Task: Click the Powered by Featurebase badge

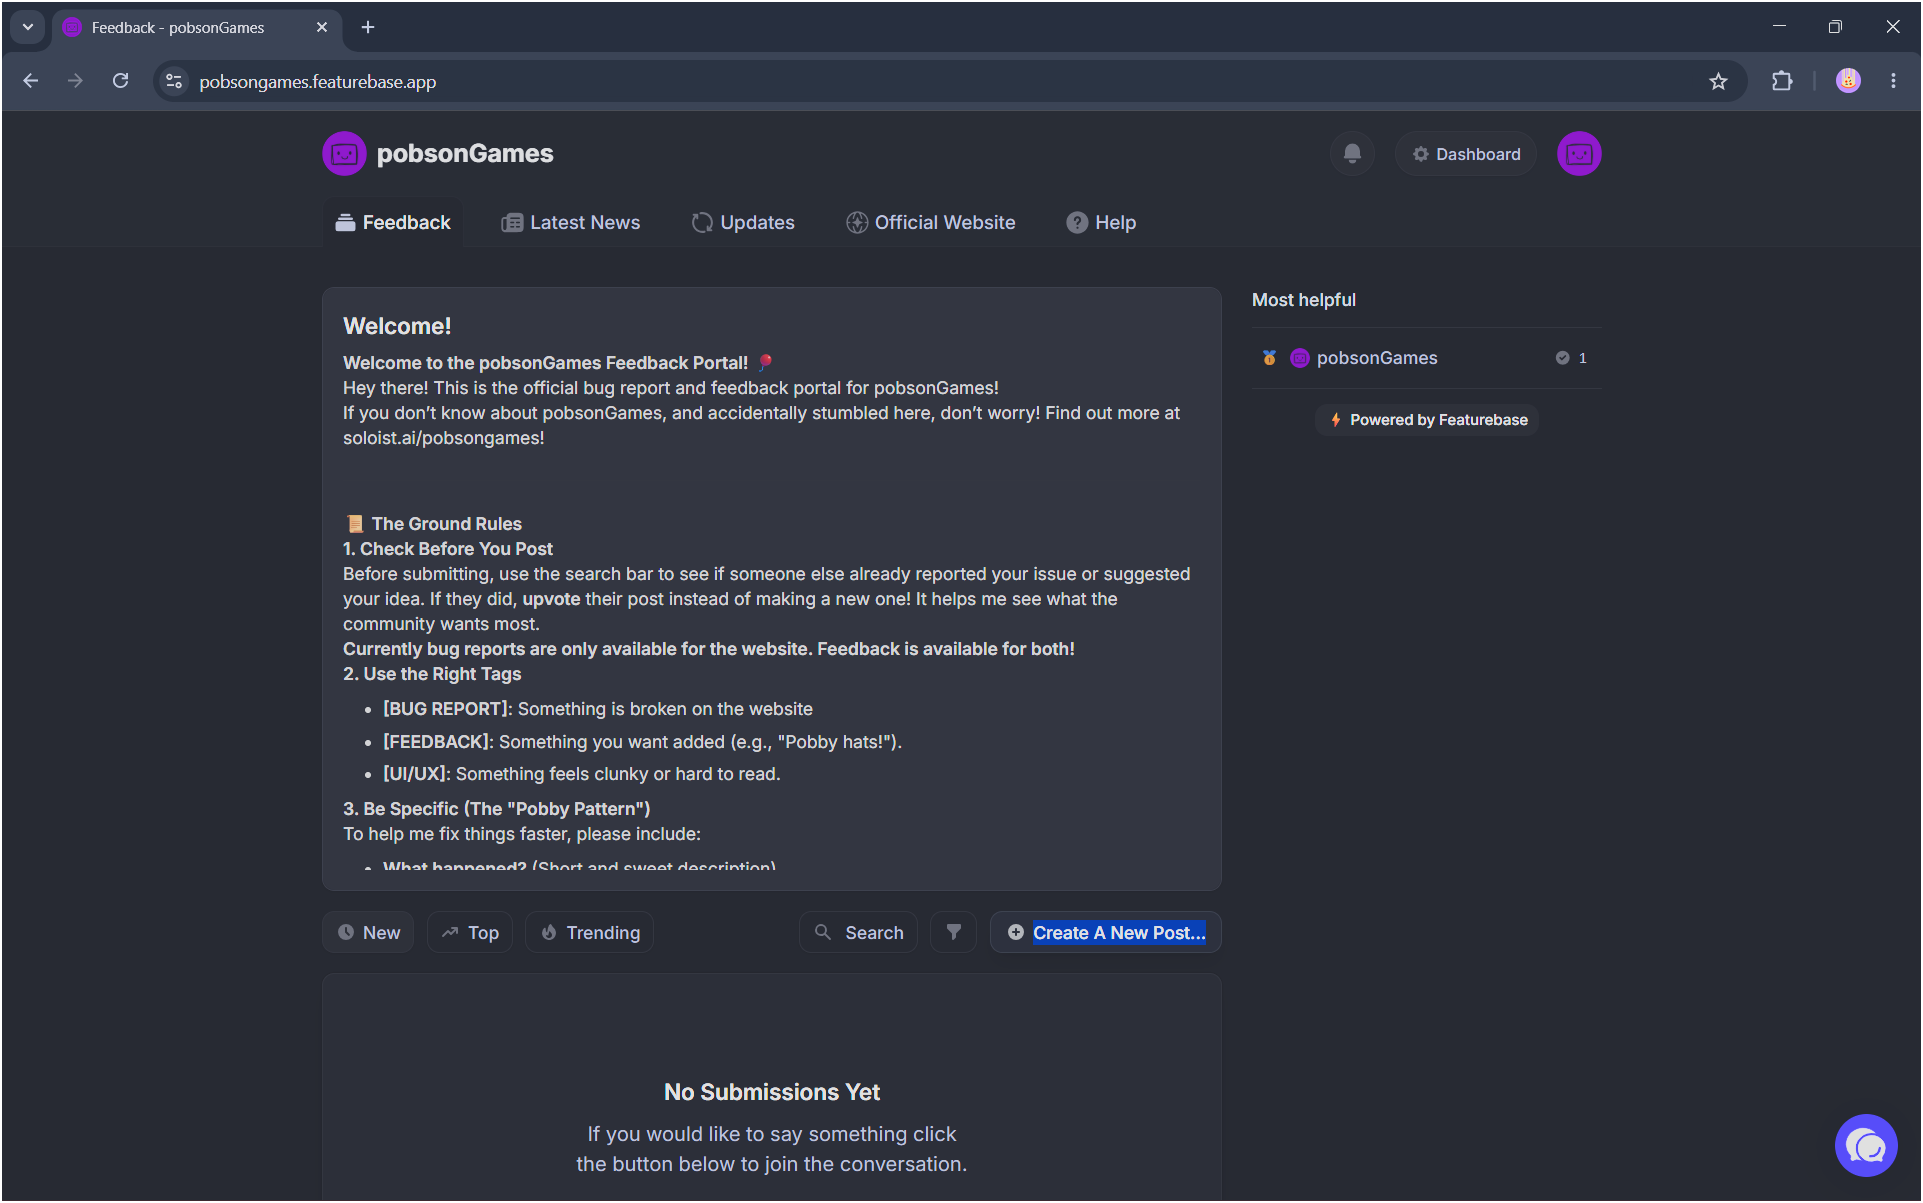Action: tap(1427, 420)
